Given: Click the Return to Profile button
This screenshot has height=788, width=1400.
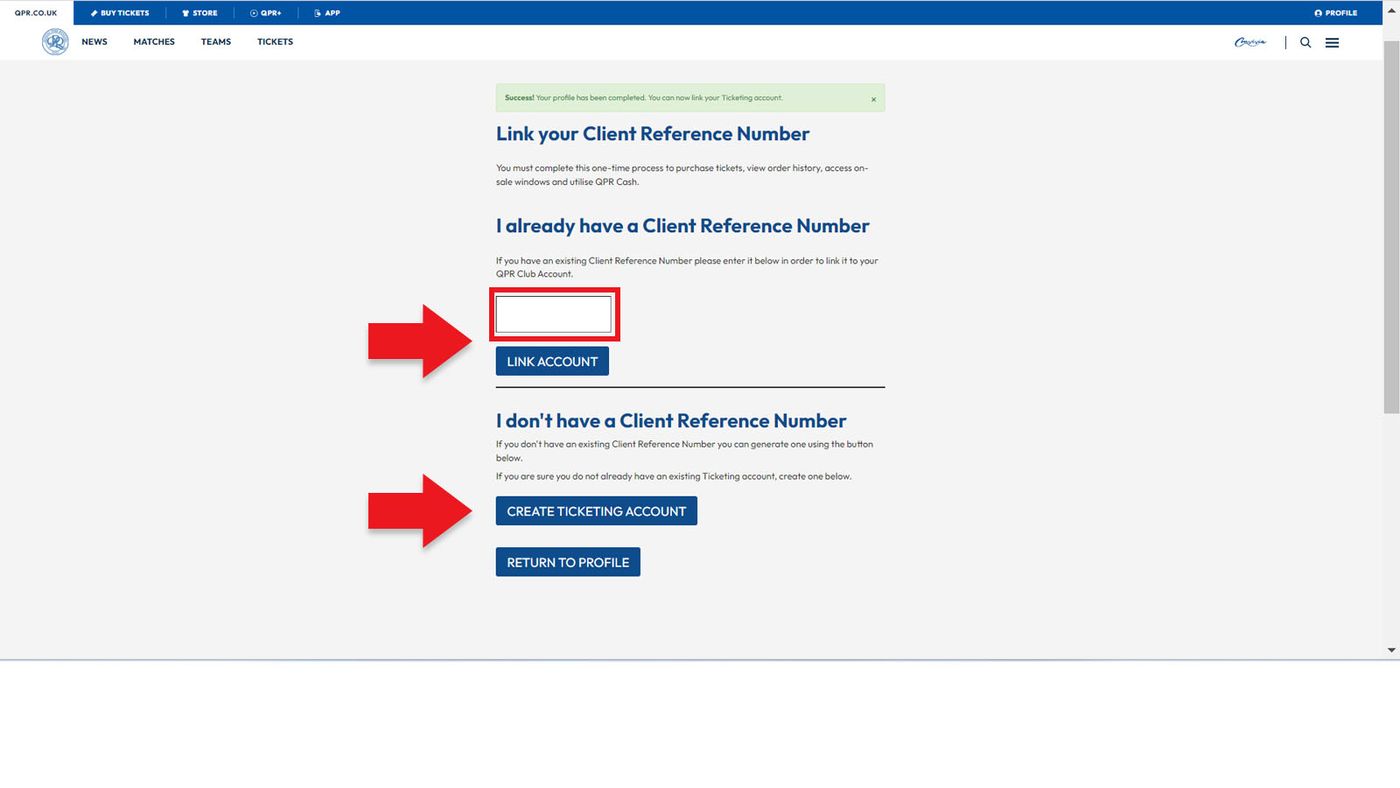Looking at the screenshot, I should coord(567,562).
